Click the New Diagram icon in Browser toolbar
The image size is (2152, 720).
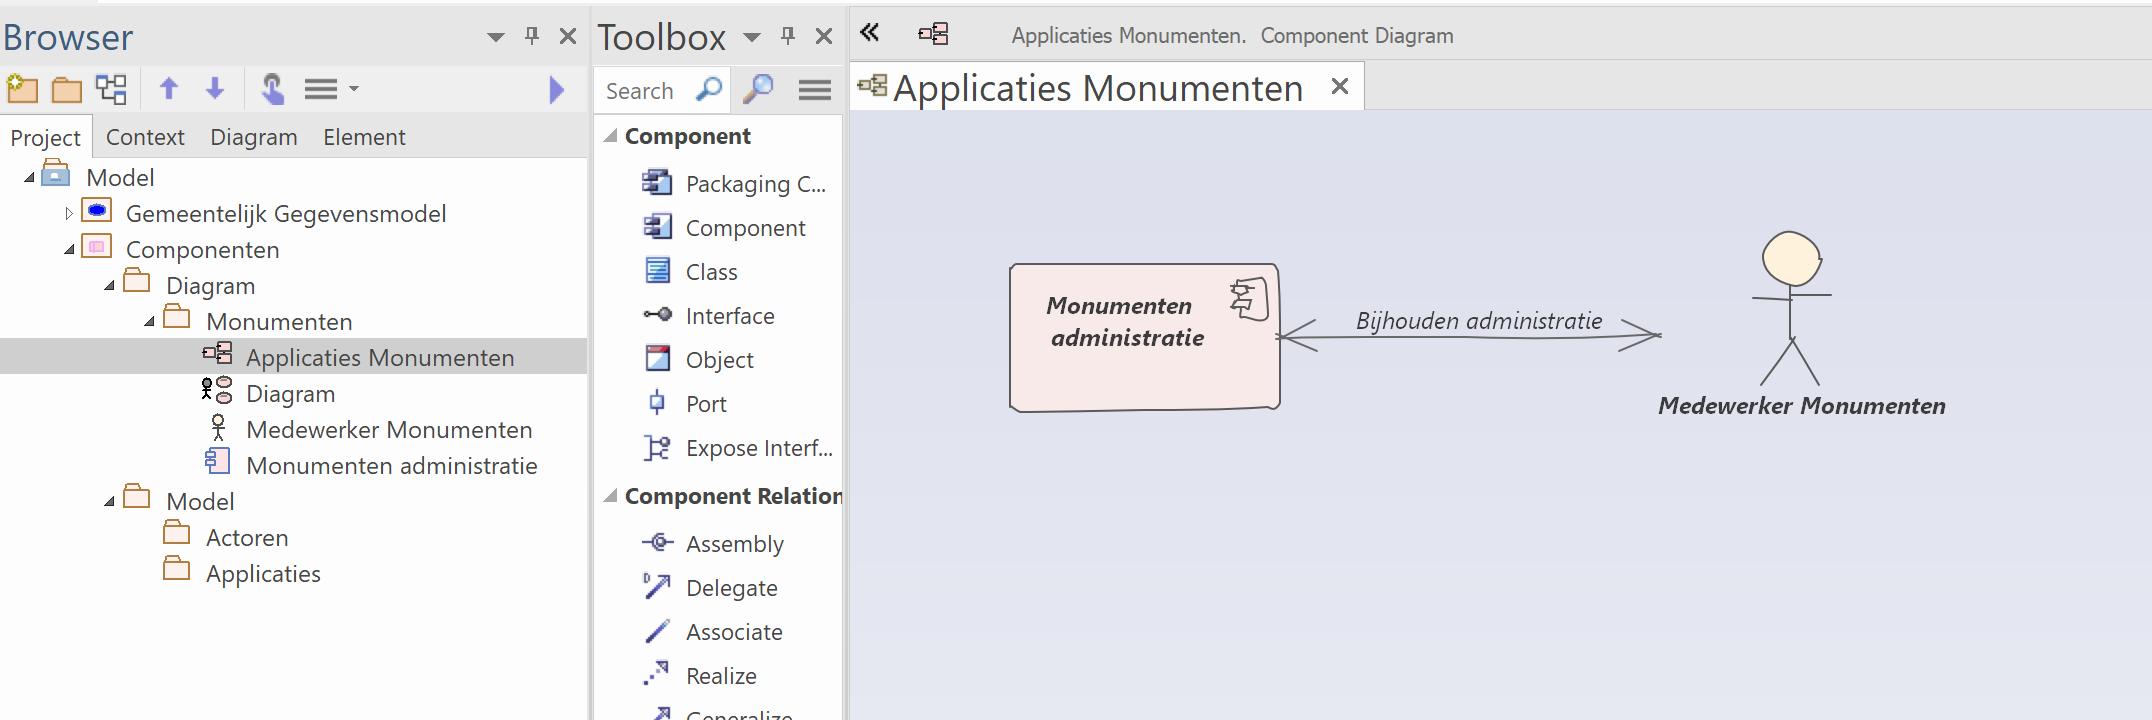coord(111,90)
